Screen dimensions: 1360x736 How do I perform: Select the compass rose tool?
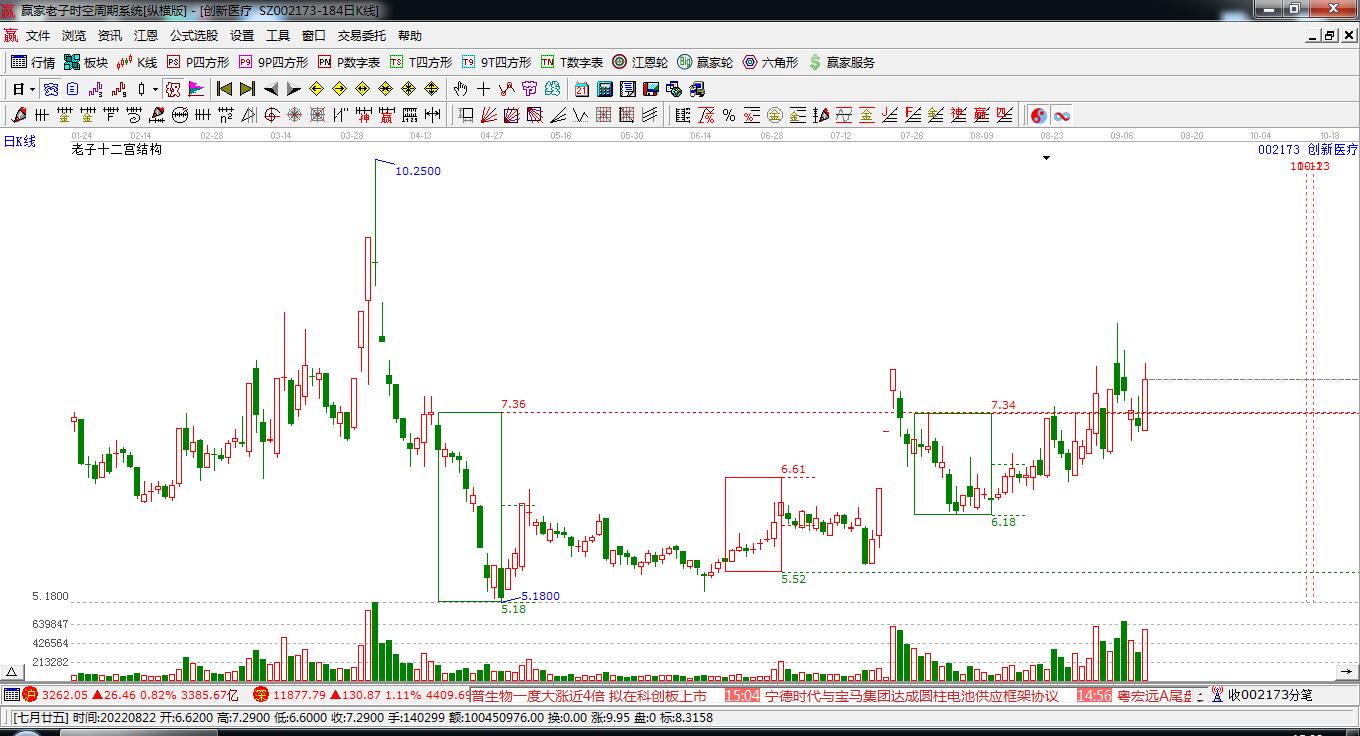294,115
